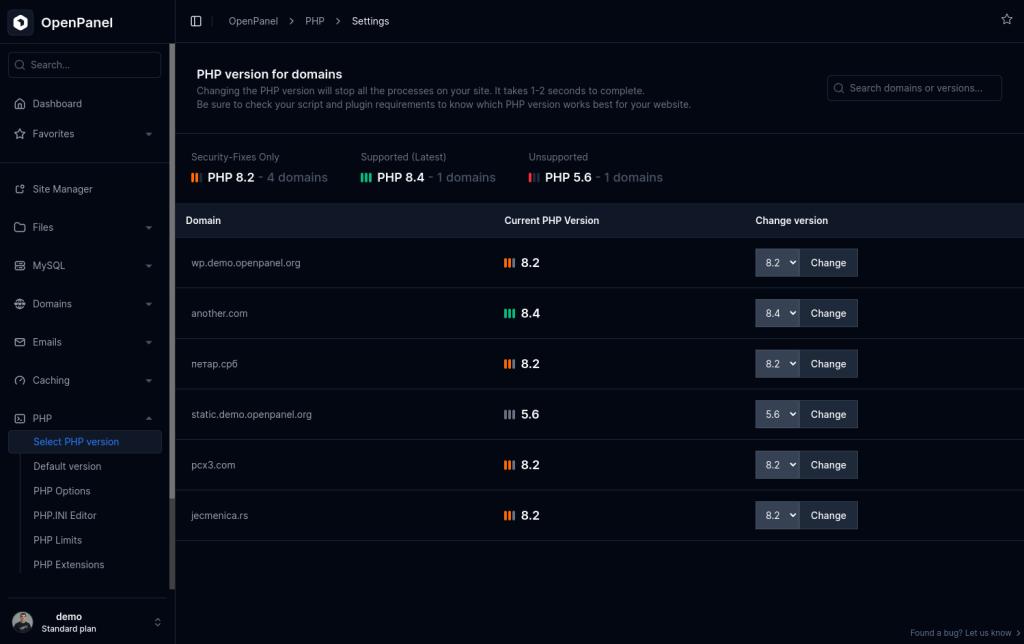Go to PHP Extensions page

click(x=69, y=564)
